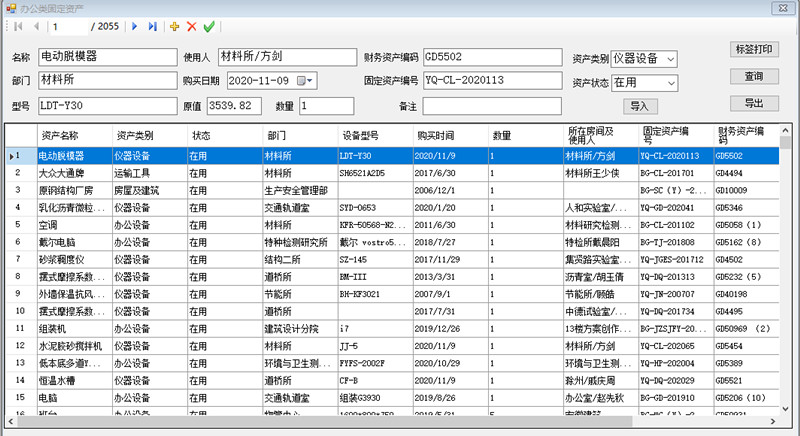
Task: Move to the next record
Action: 135,27
